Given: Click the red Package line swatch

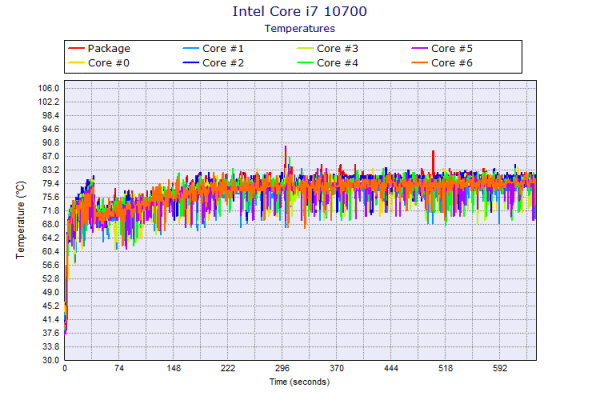Looking at the screenshot, I should click(x=76, y=48).
